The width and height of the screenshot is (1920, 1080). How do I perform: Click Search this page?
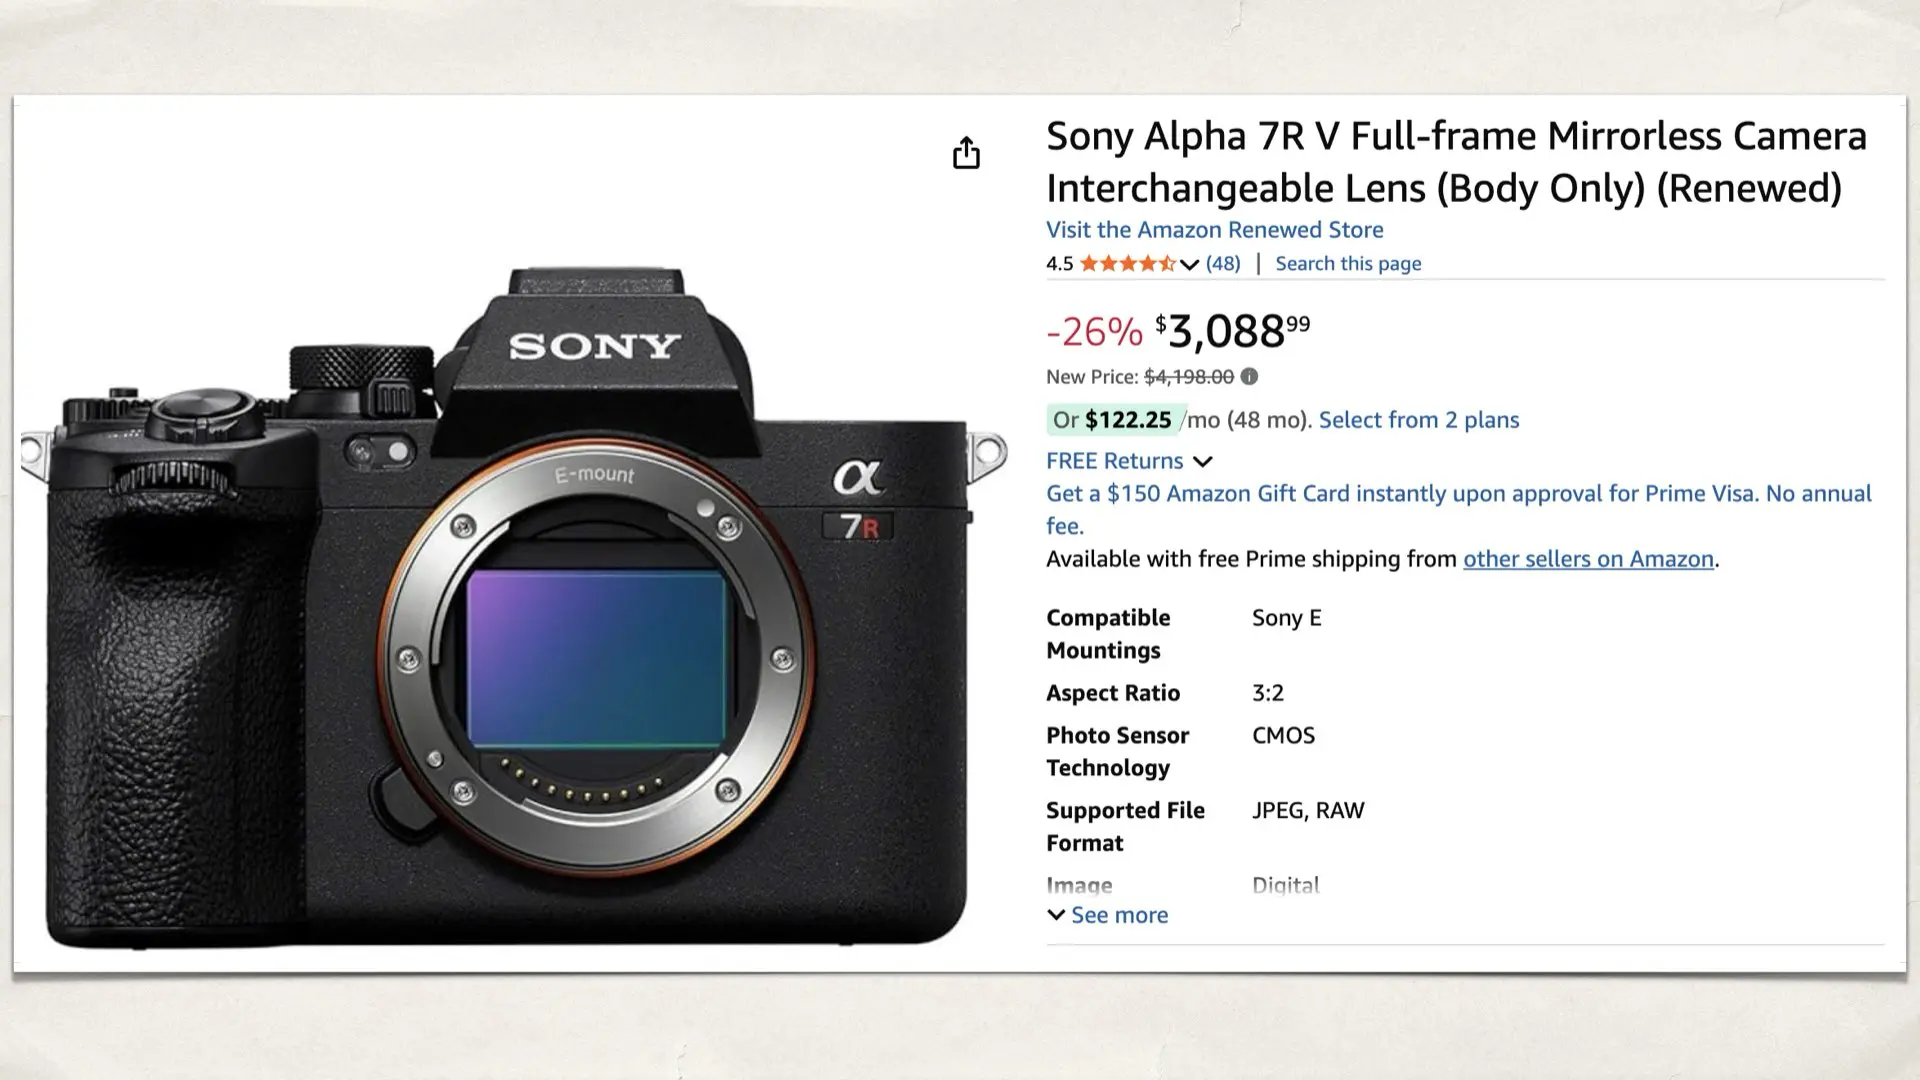1347,263
